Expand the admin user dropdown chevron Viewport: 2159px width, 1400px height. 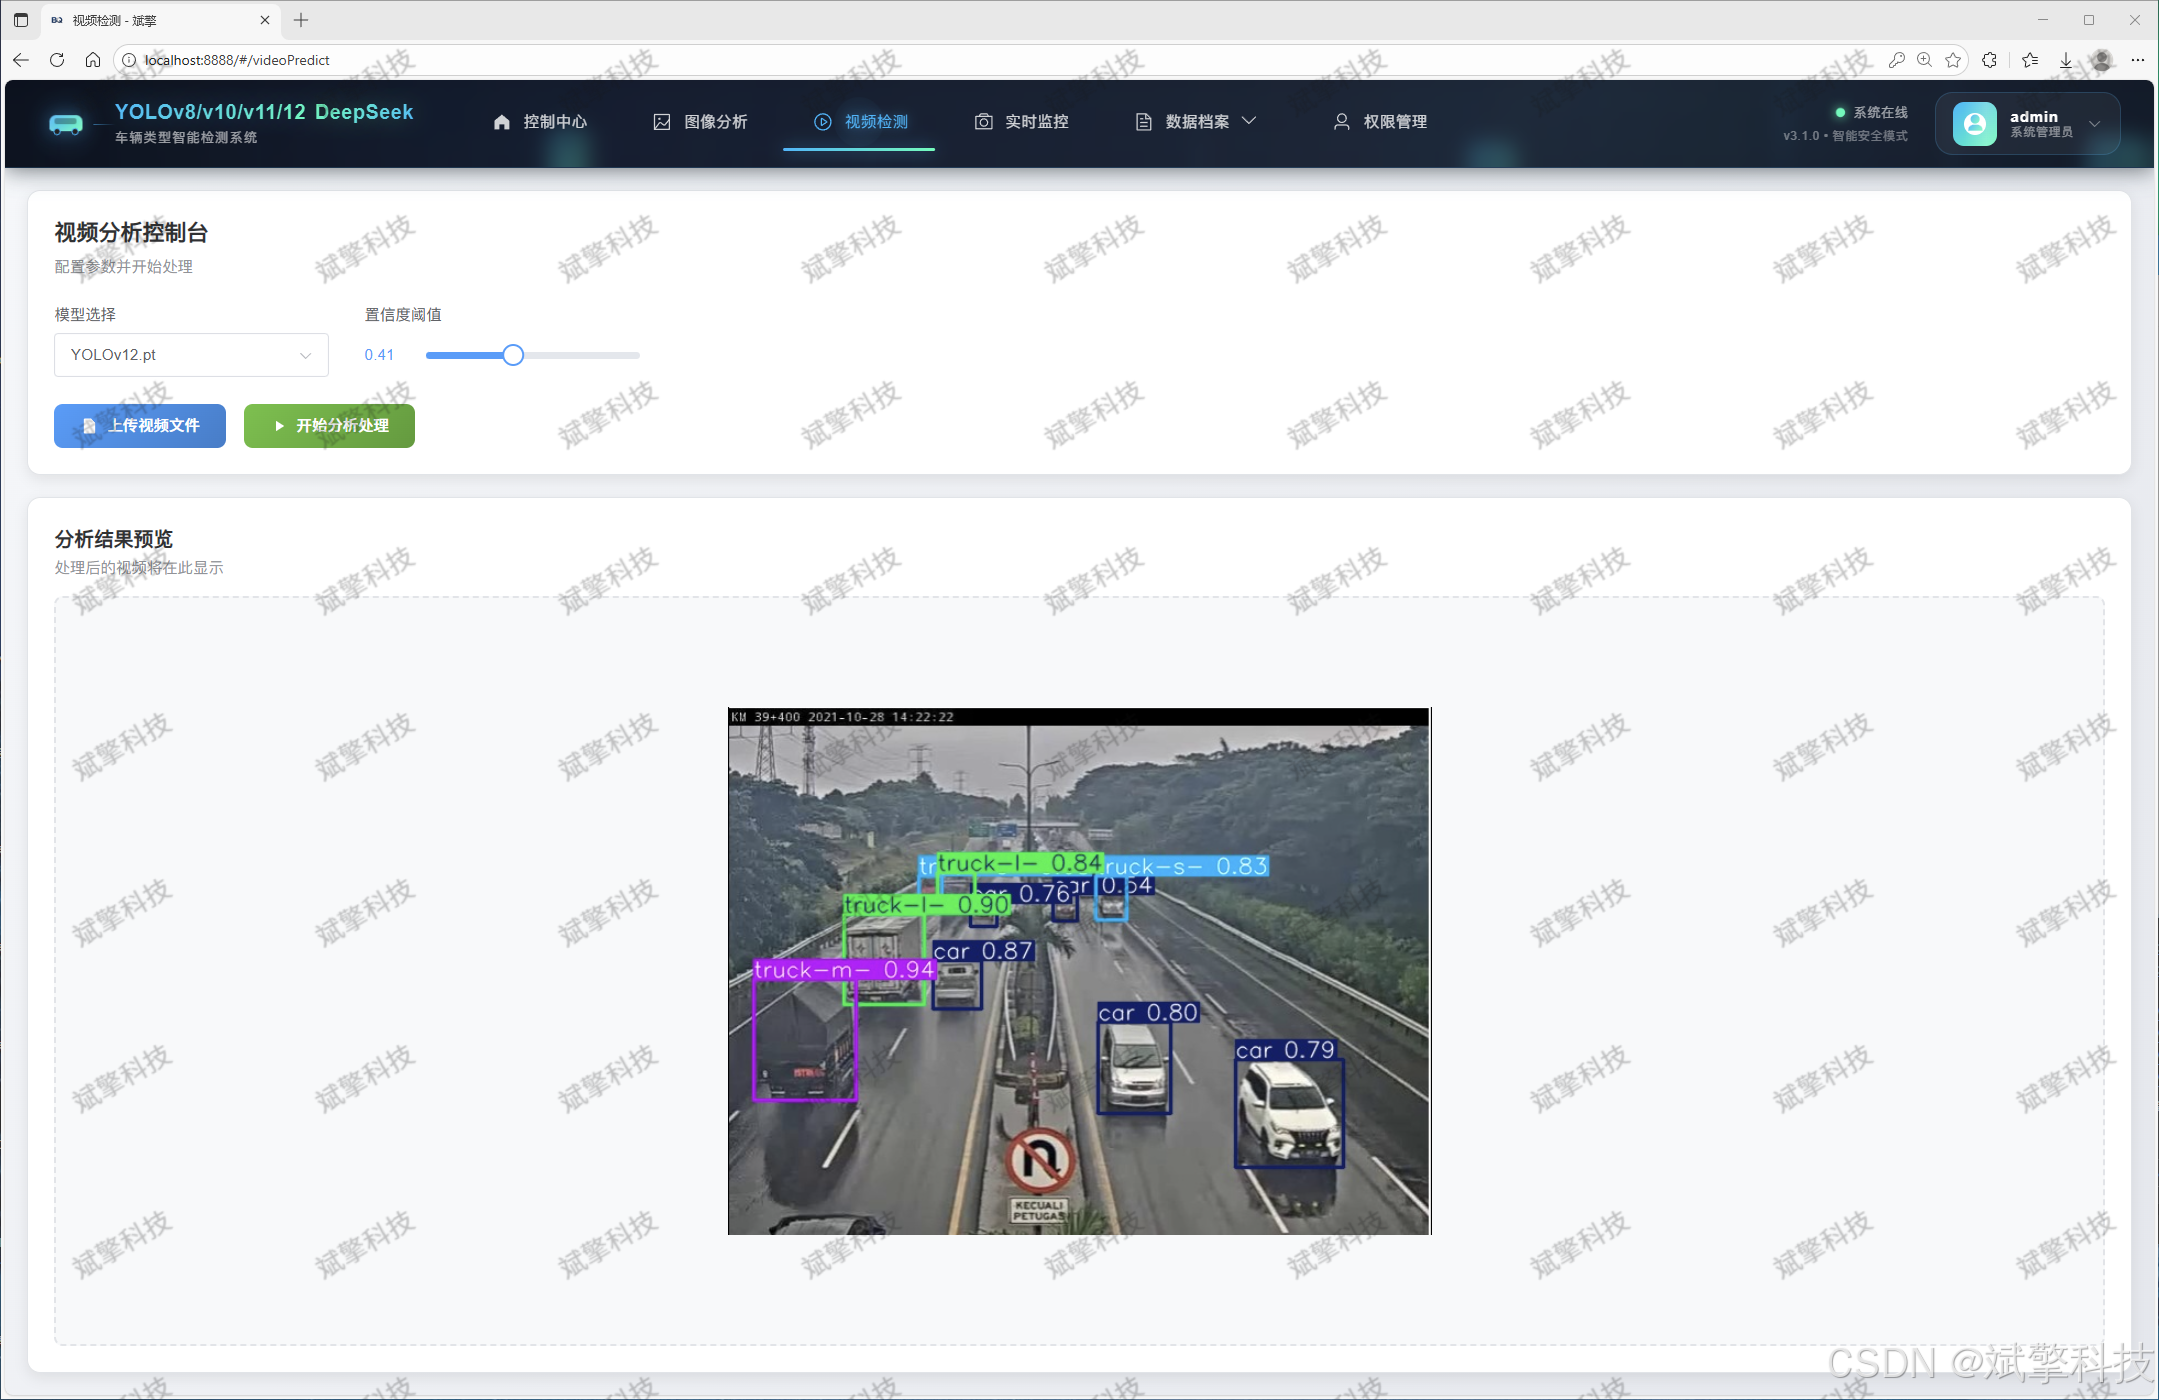pos(2094,124)
